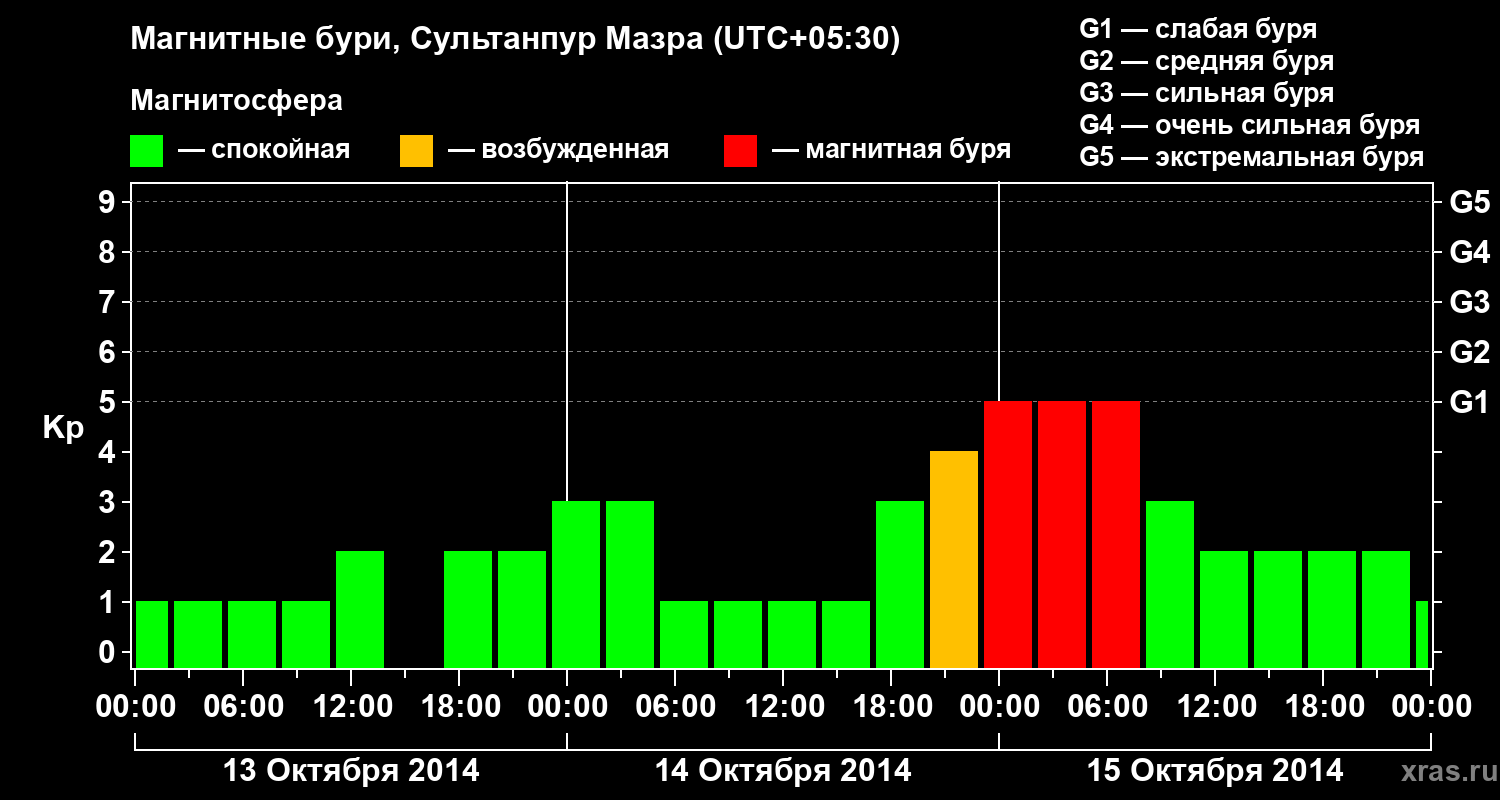
Task: Select the orange Kp 4 bar
Action: pyautogui.click(x=954, y=560)
